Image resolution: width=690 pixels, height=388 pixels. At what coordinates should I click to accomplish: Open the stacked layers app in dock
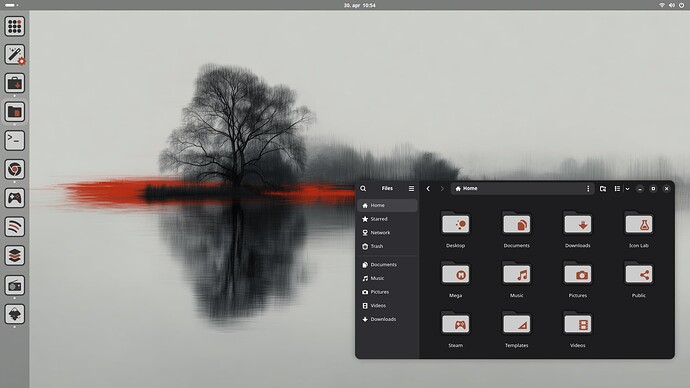(15, 256)
